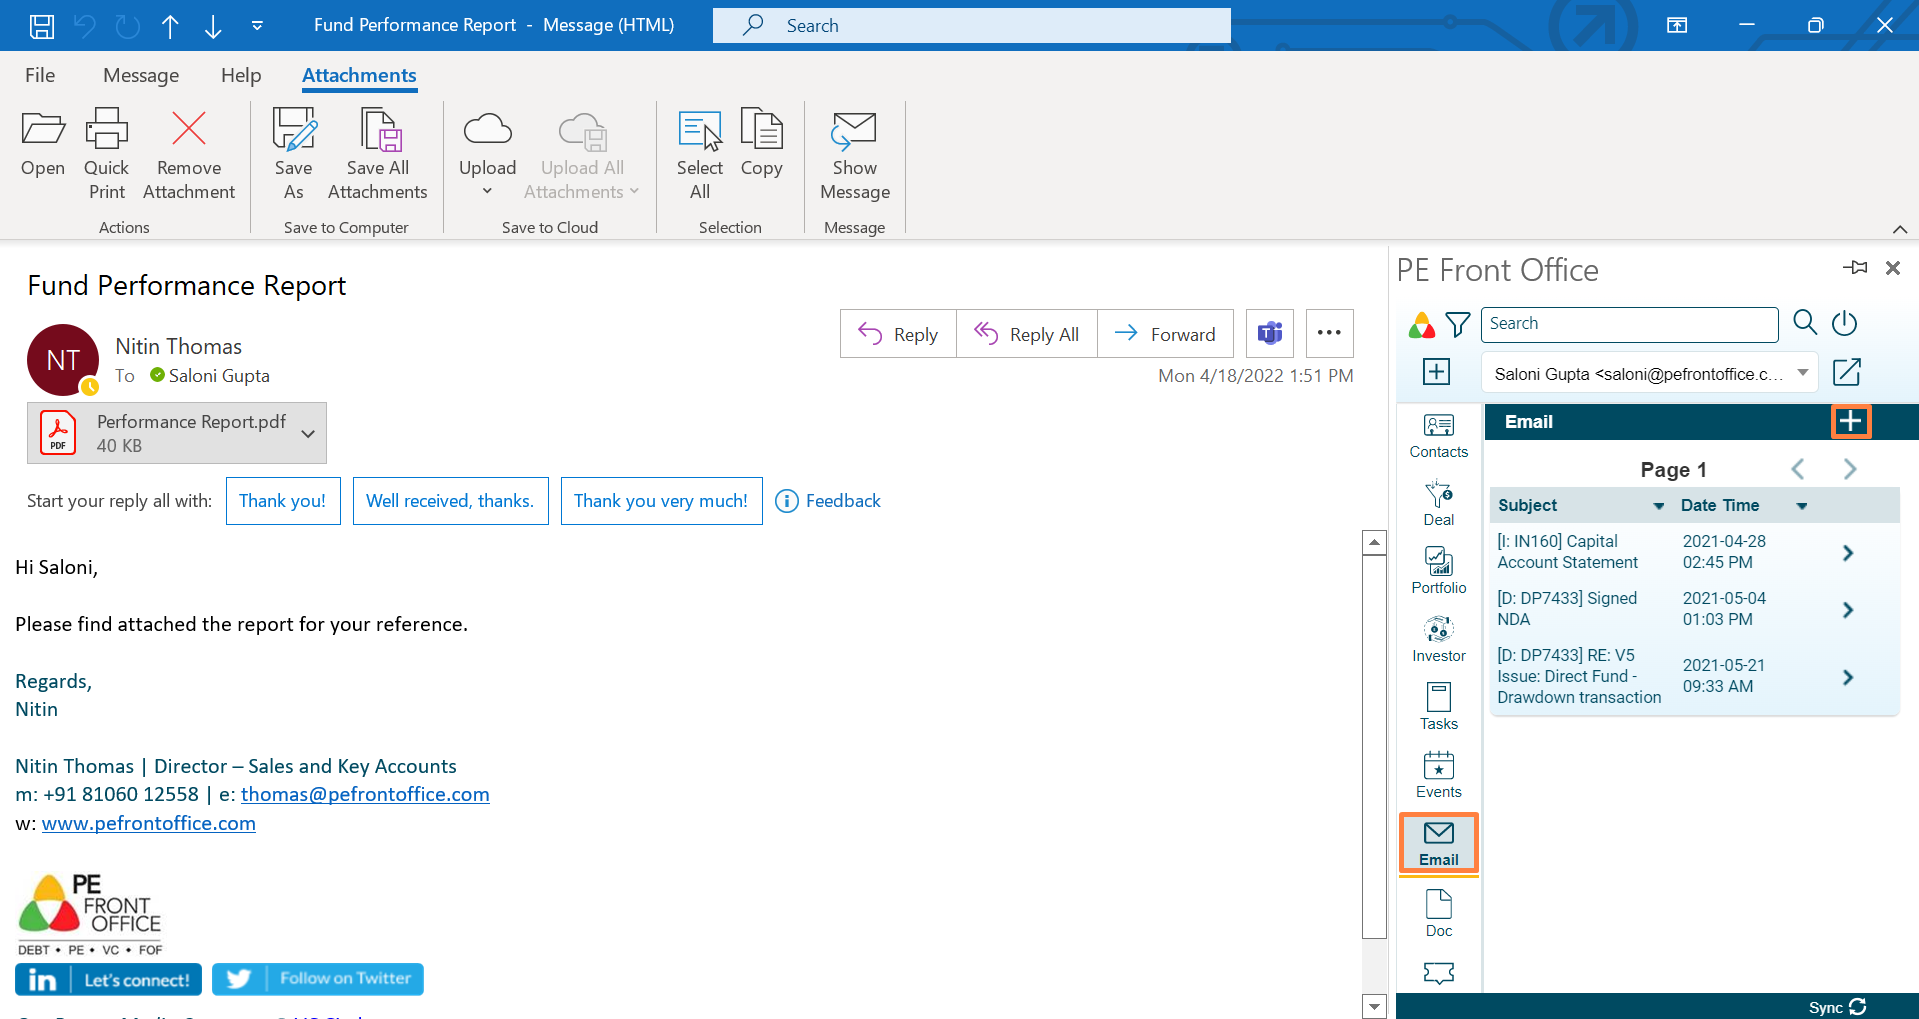This screenshot has height=1019, width=1919.
Task: Collapse the ribbon with the chevron
Action: 1900,229
